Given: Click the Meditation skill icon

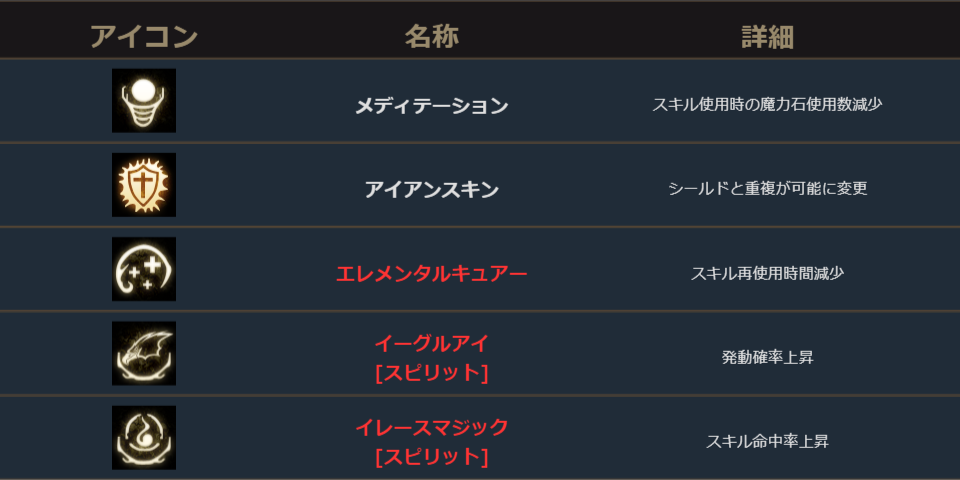Looking at the screenshot, I should pyautogui.click(x=144, y=101).
